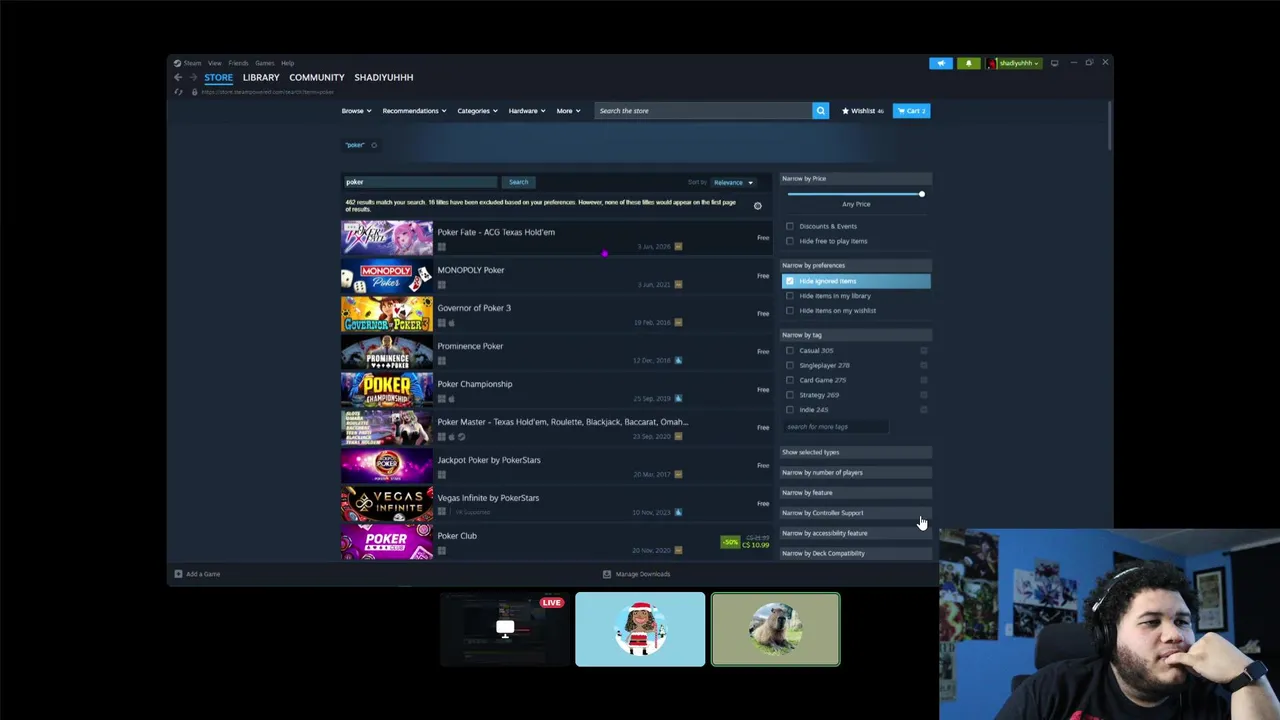
Task: Switch to the COMMUNITY tab
Action: pos(316,77)
